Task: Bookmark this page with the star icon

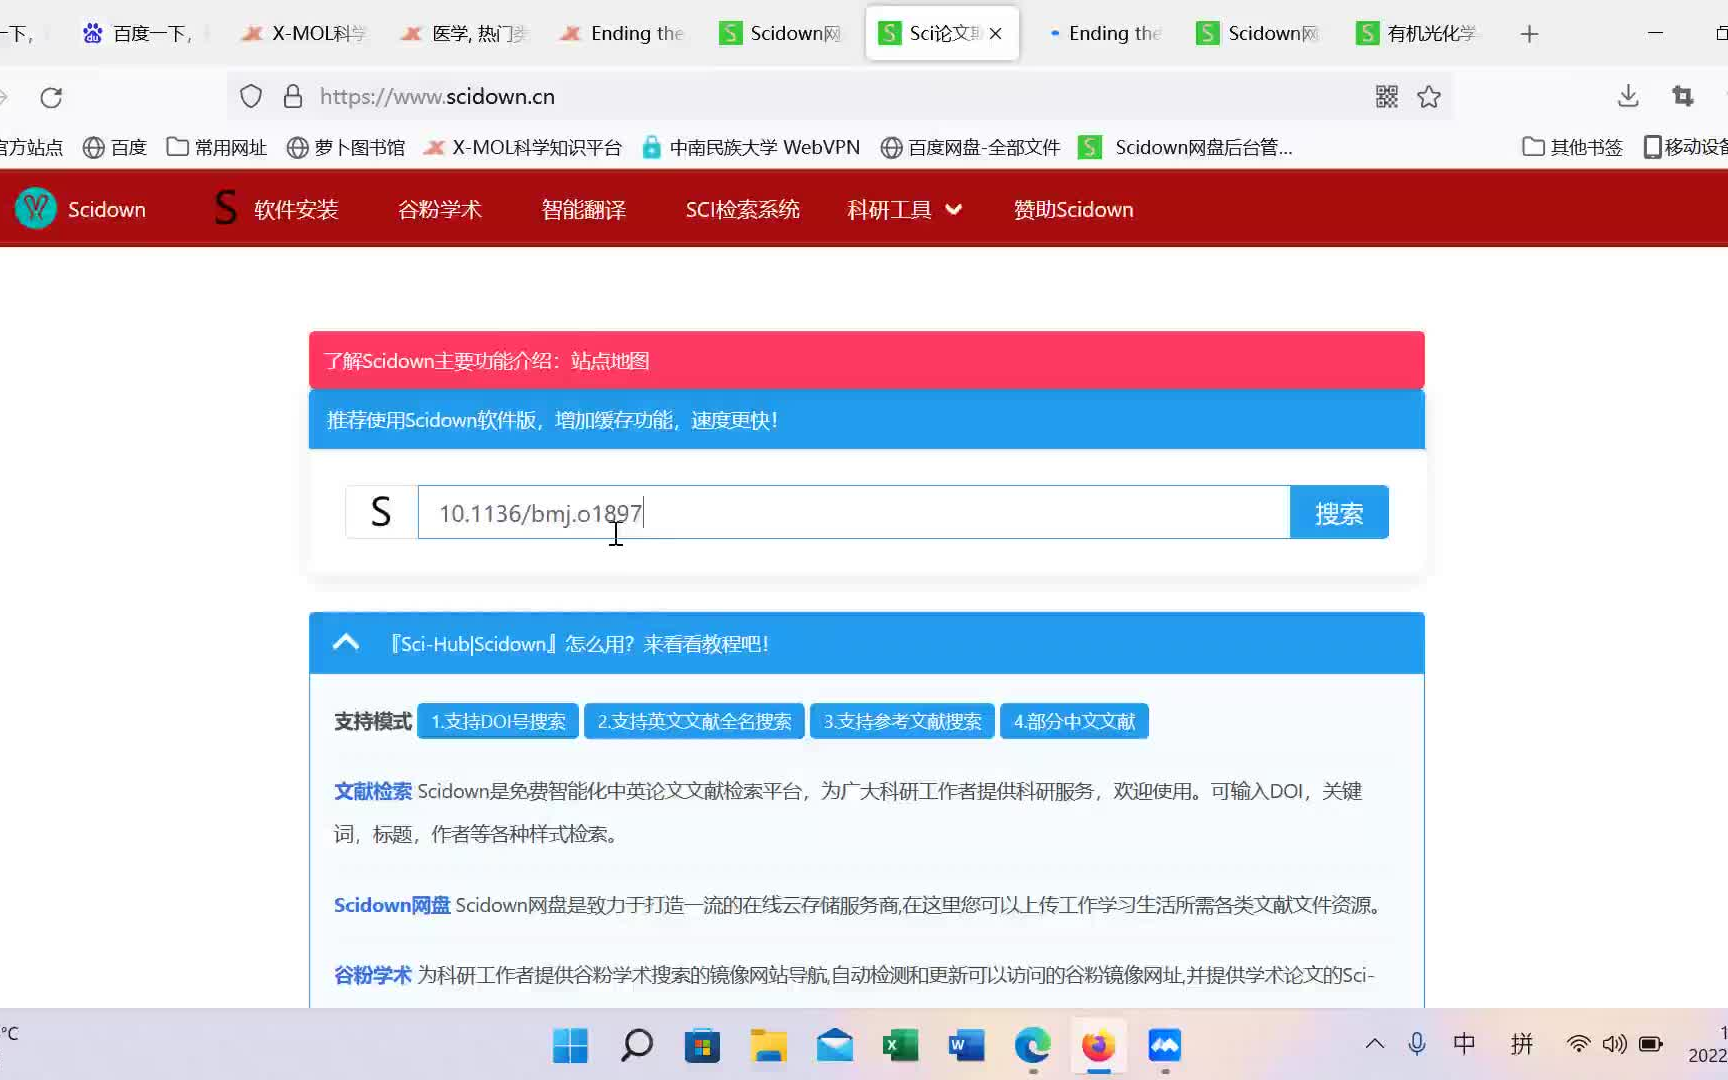Action: tap(1429, 97)
